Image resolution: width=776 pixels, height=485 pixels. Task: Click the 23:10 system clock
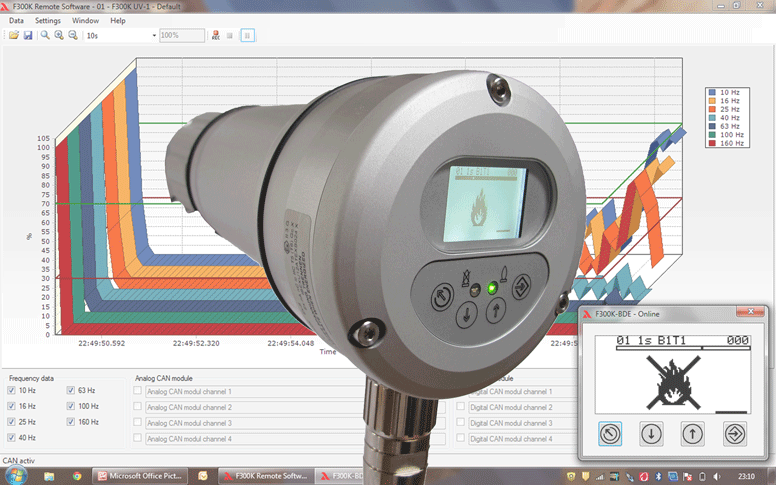[746, 477]
